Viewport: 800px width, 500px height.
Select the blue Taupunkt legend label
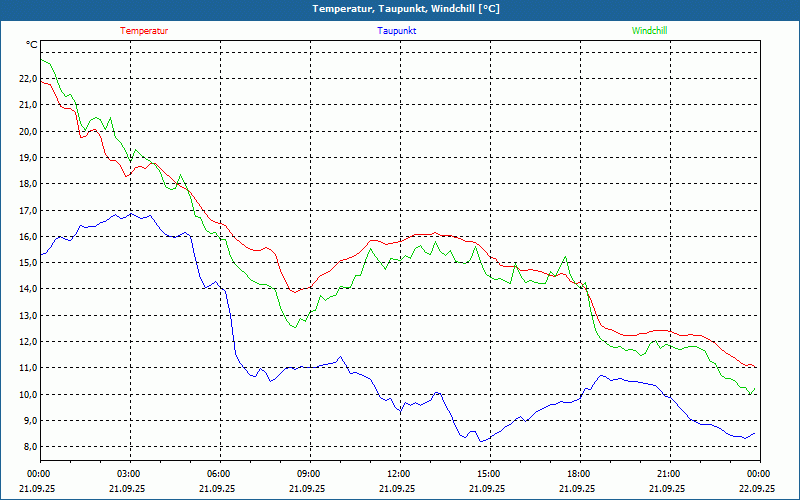click(x=397, y=31)
